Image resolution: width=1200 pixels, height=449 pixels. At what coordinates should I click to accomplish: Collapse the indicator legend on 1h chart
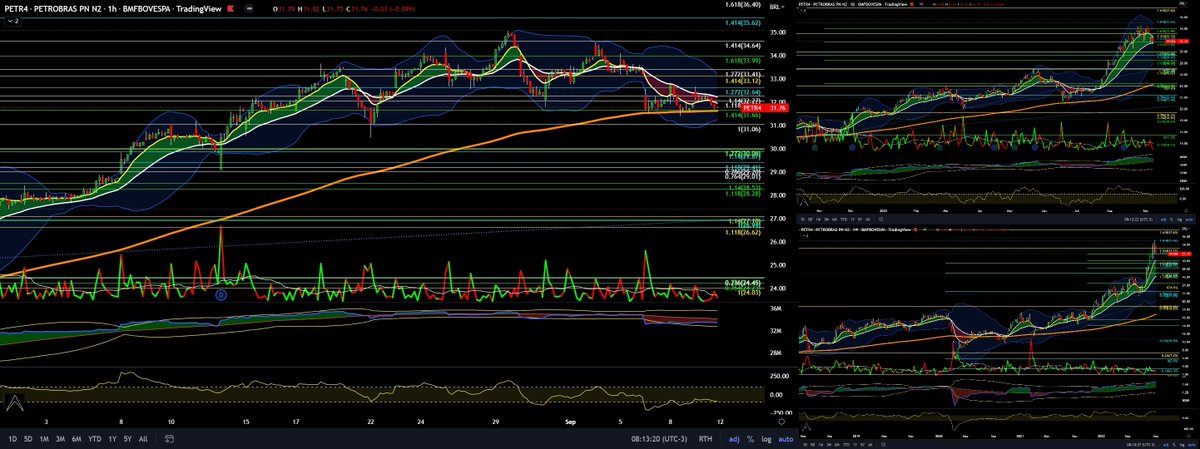click(x=11, y=19)
